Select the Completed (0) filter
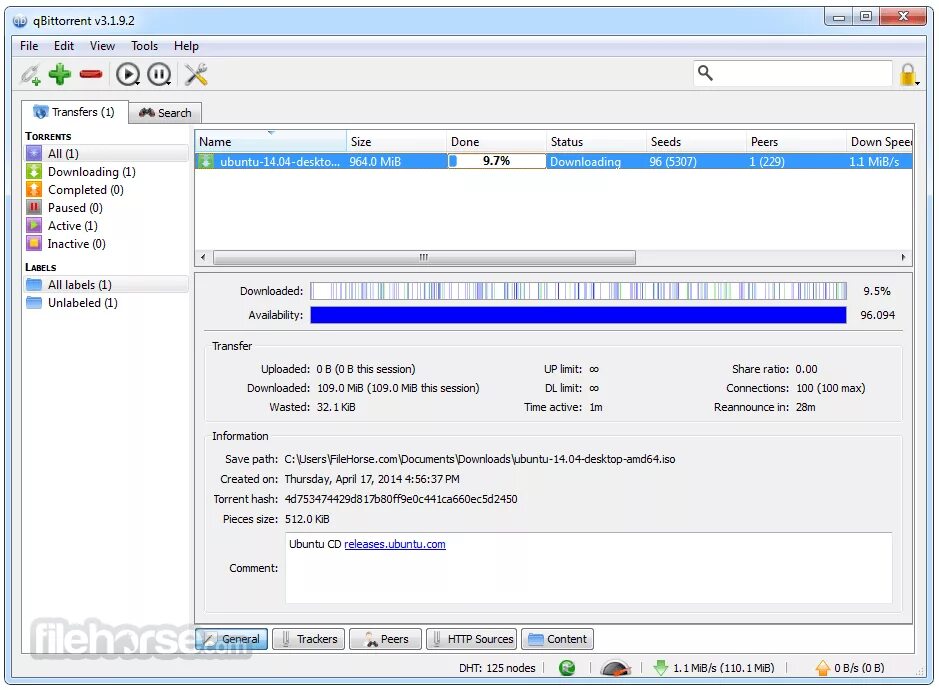This screenshot has width=939, height=690. coord(107,190)
